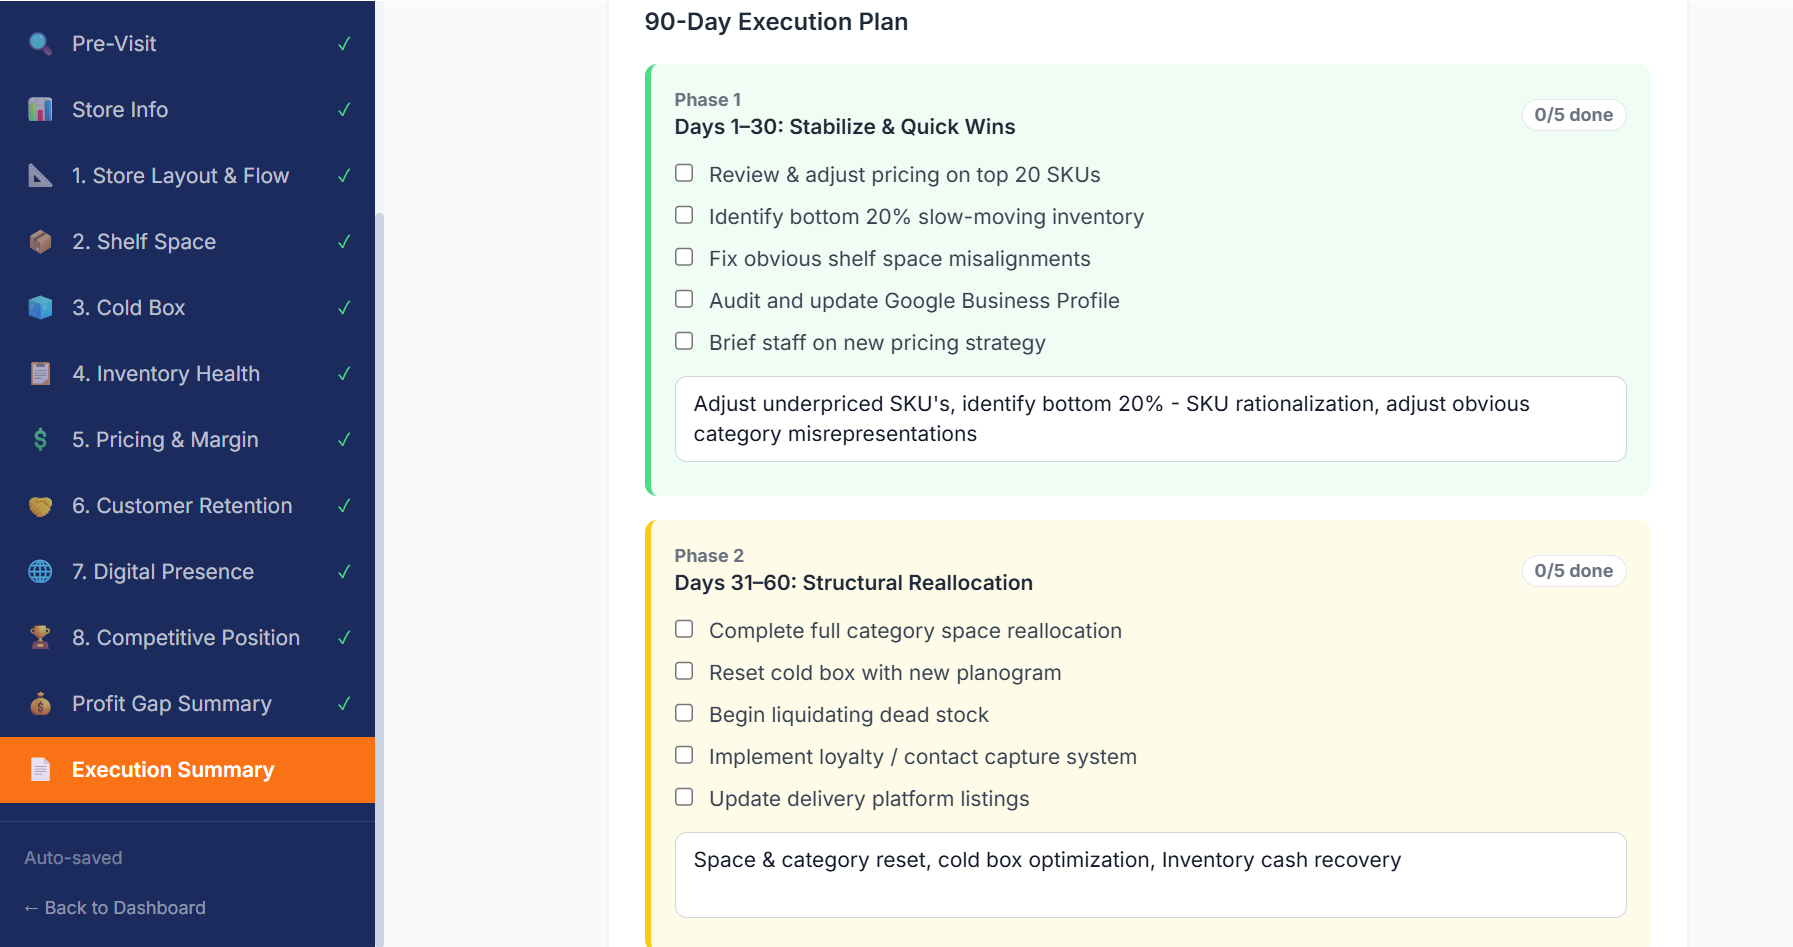Select the Store Layout & Flow ruler icon
The width and height of the screenshot is (1793, 947).
pyautogui.click(x=40, y=175)
